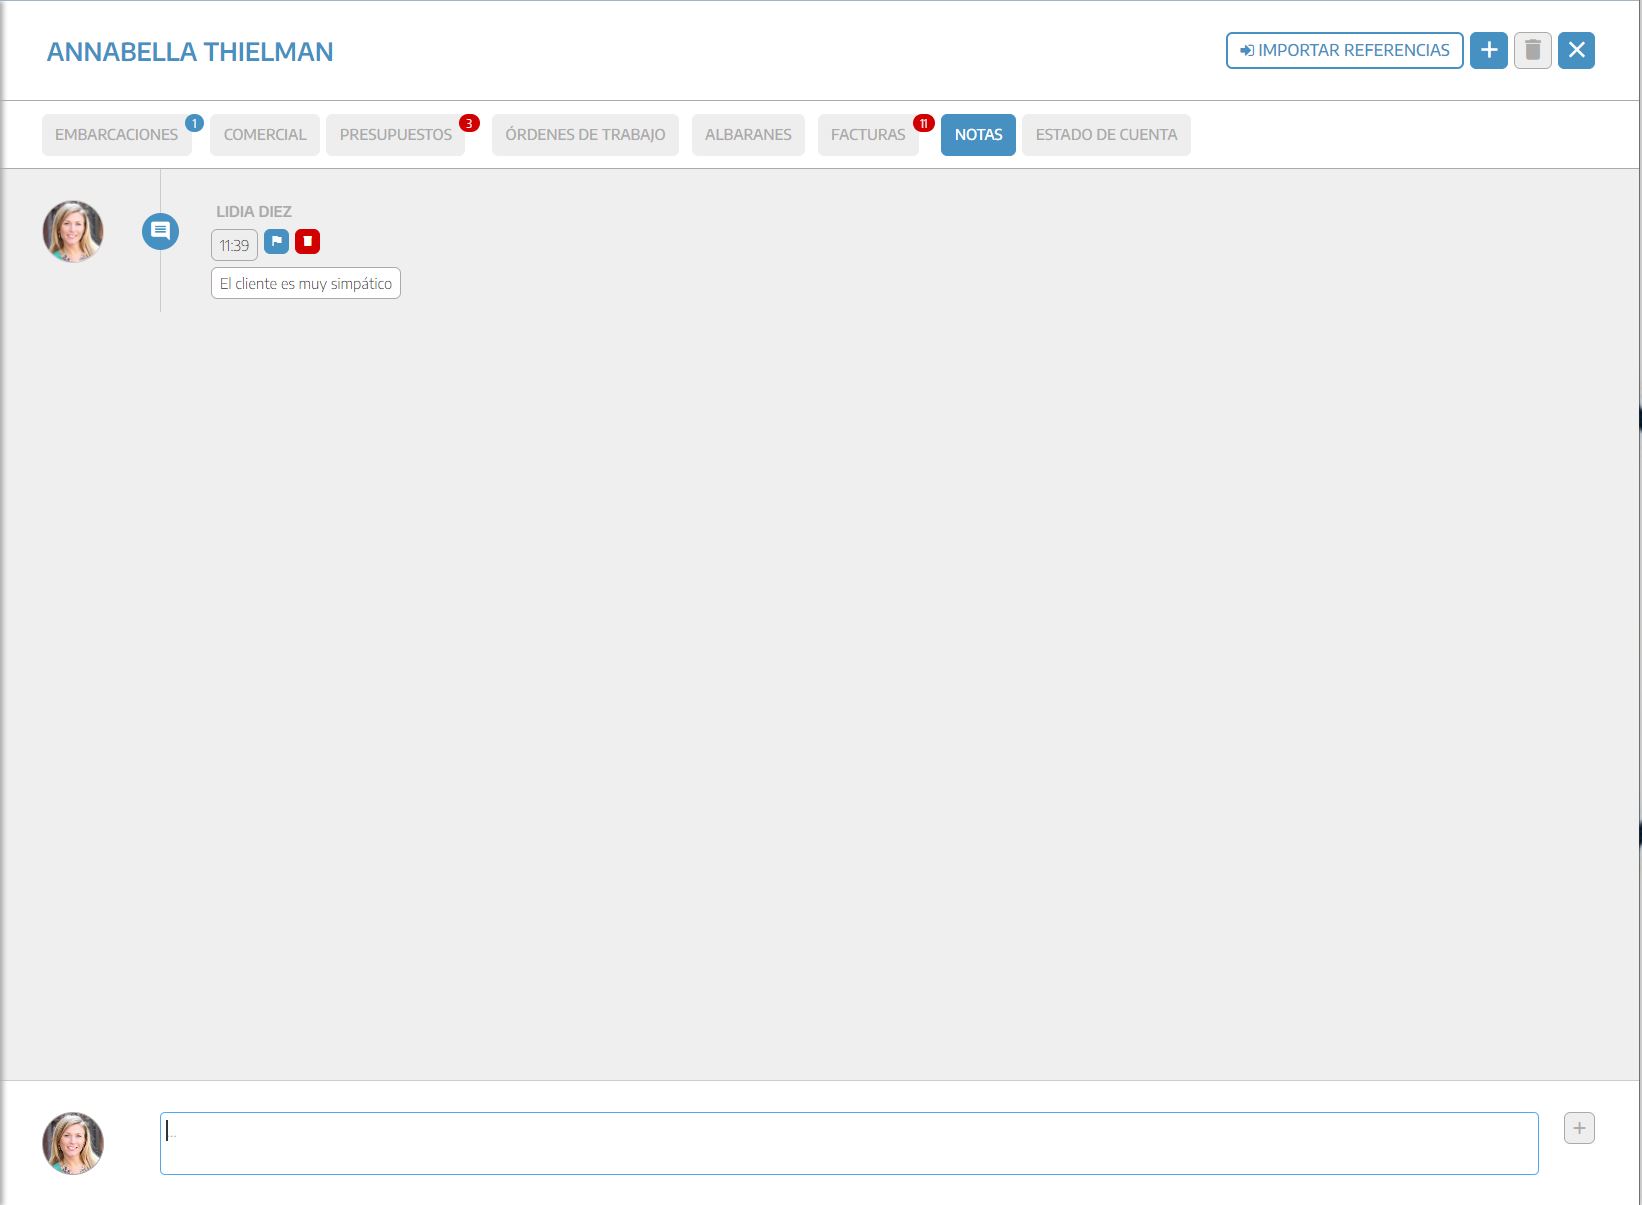1642x1205 pixels.
Task: Click the gray trash delete icon in header
Action: click(x=1532, y=51)
